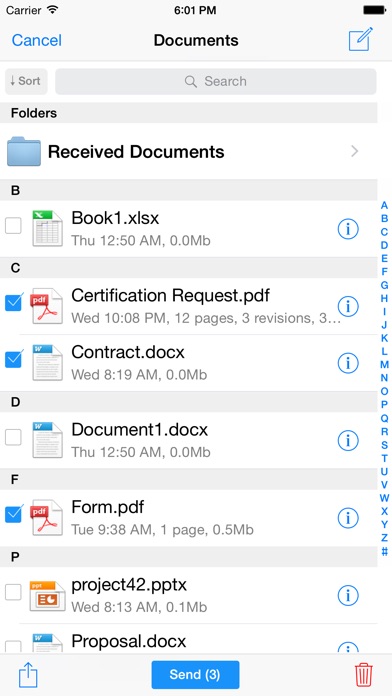Show info for Book1.xlsx

348,229
